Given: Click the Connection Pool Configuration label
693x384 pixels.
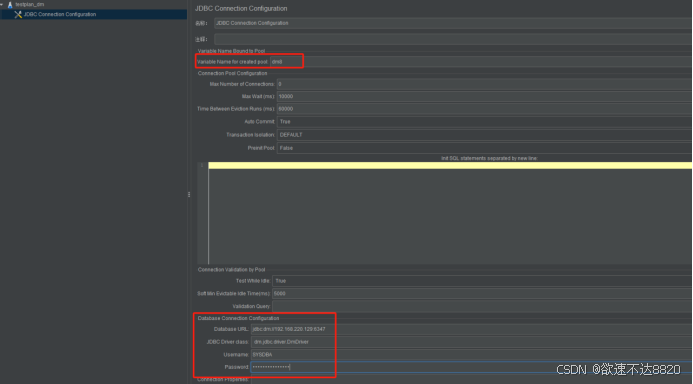Looking at the screenshot, I should [232, 73].
